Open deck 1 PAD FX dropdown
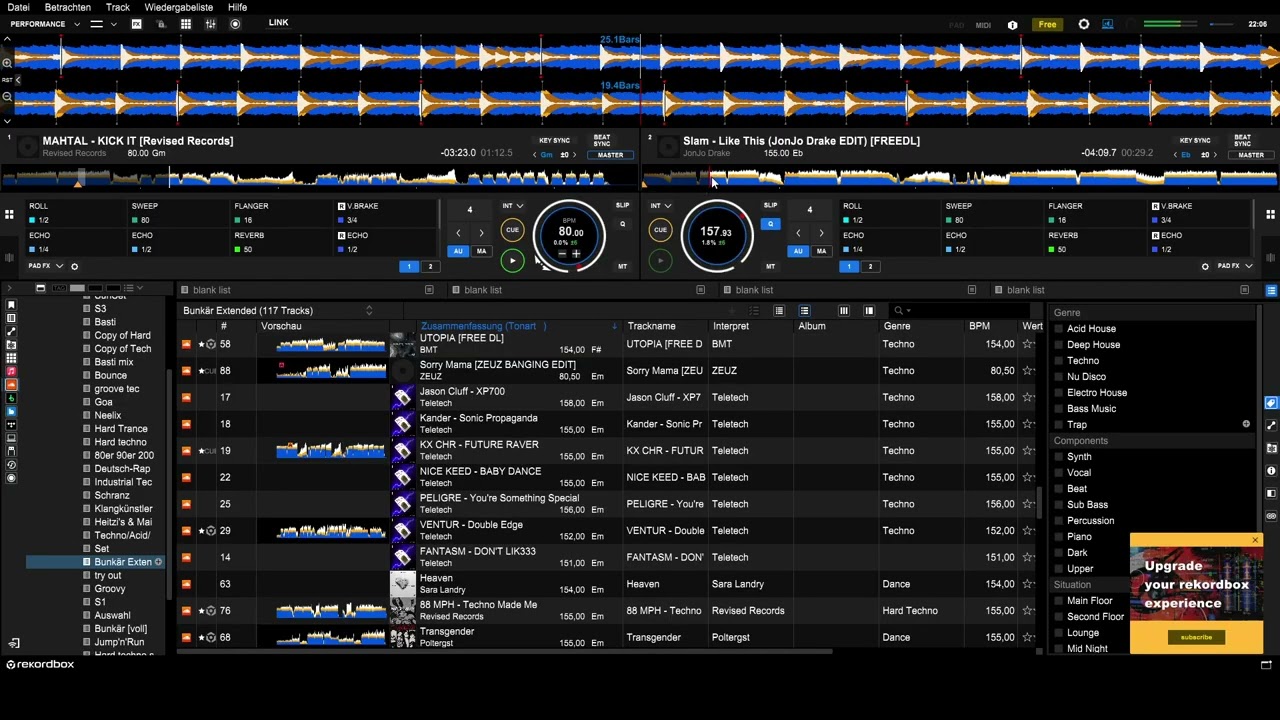 pyautogui.click(x=46, y=266)
